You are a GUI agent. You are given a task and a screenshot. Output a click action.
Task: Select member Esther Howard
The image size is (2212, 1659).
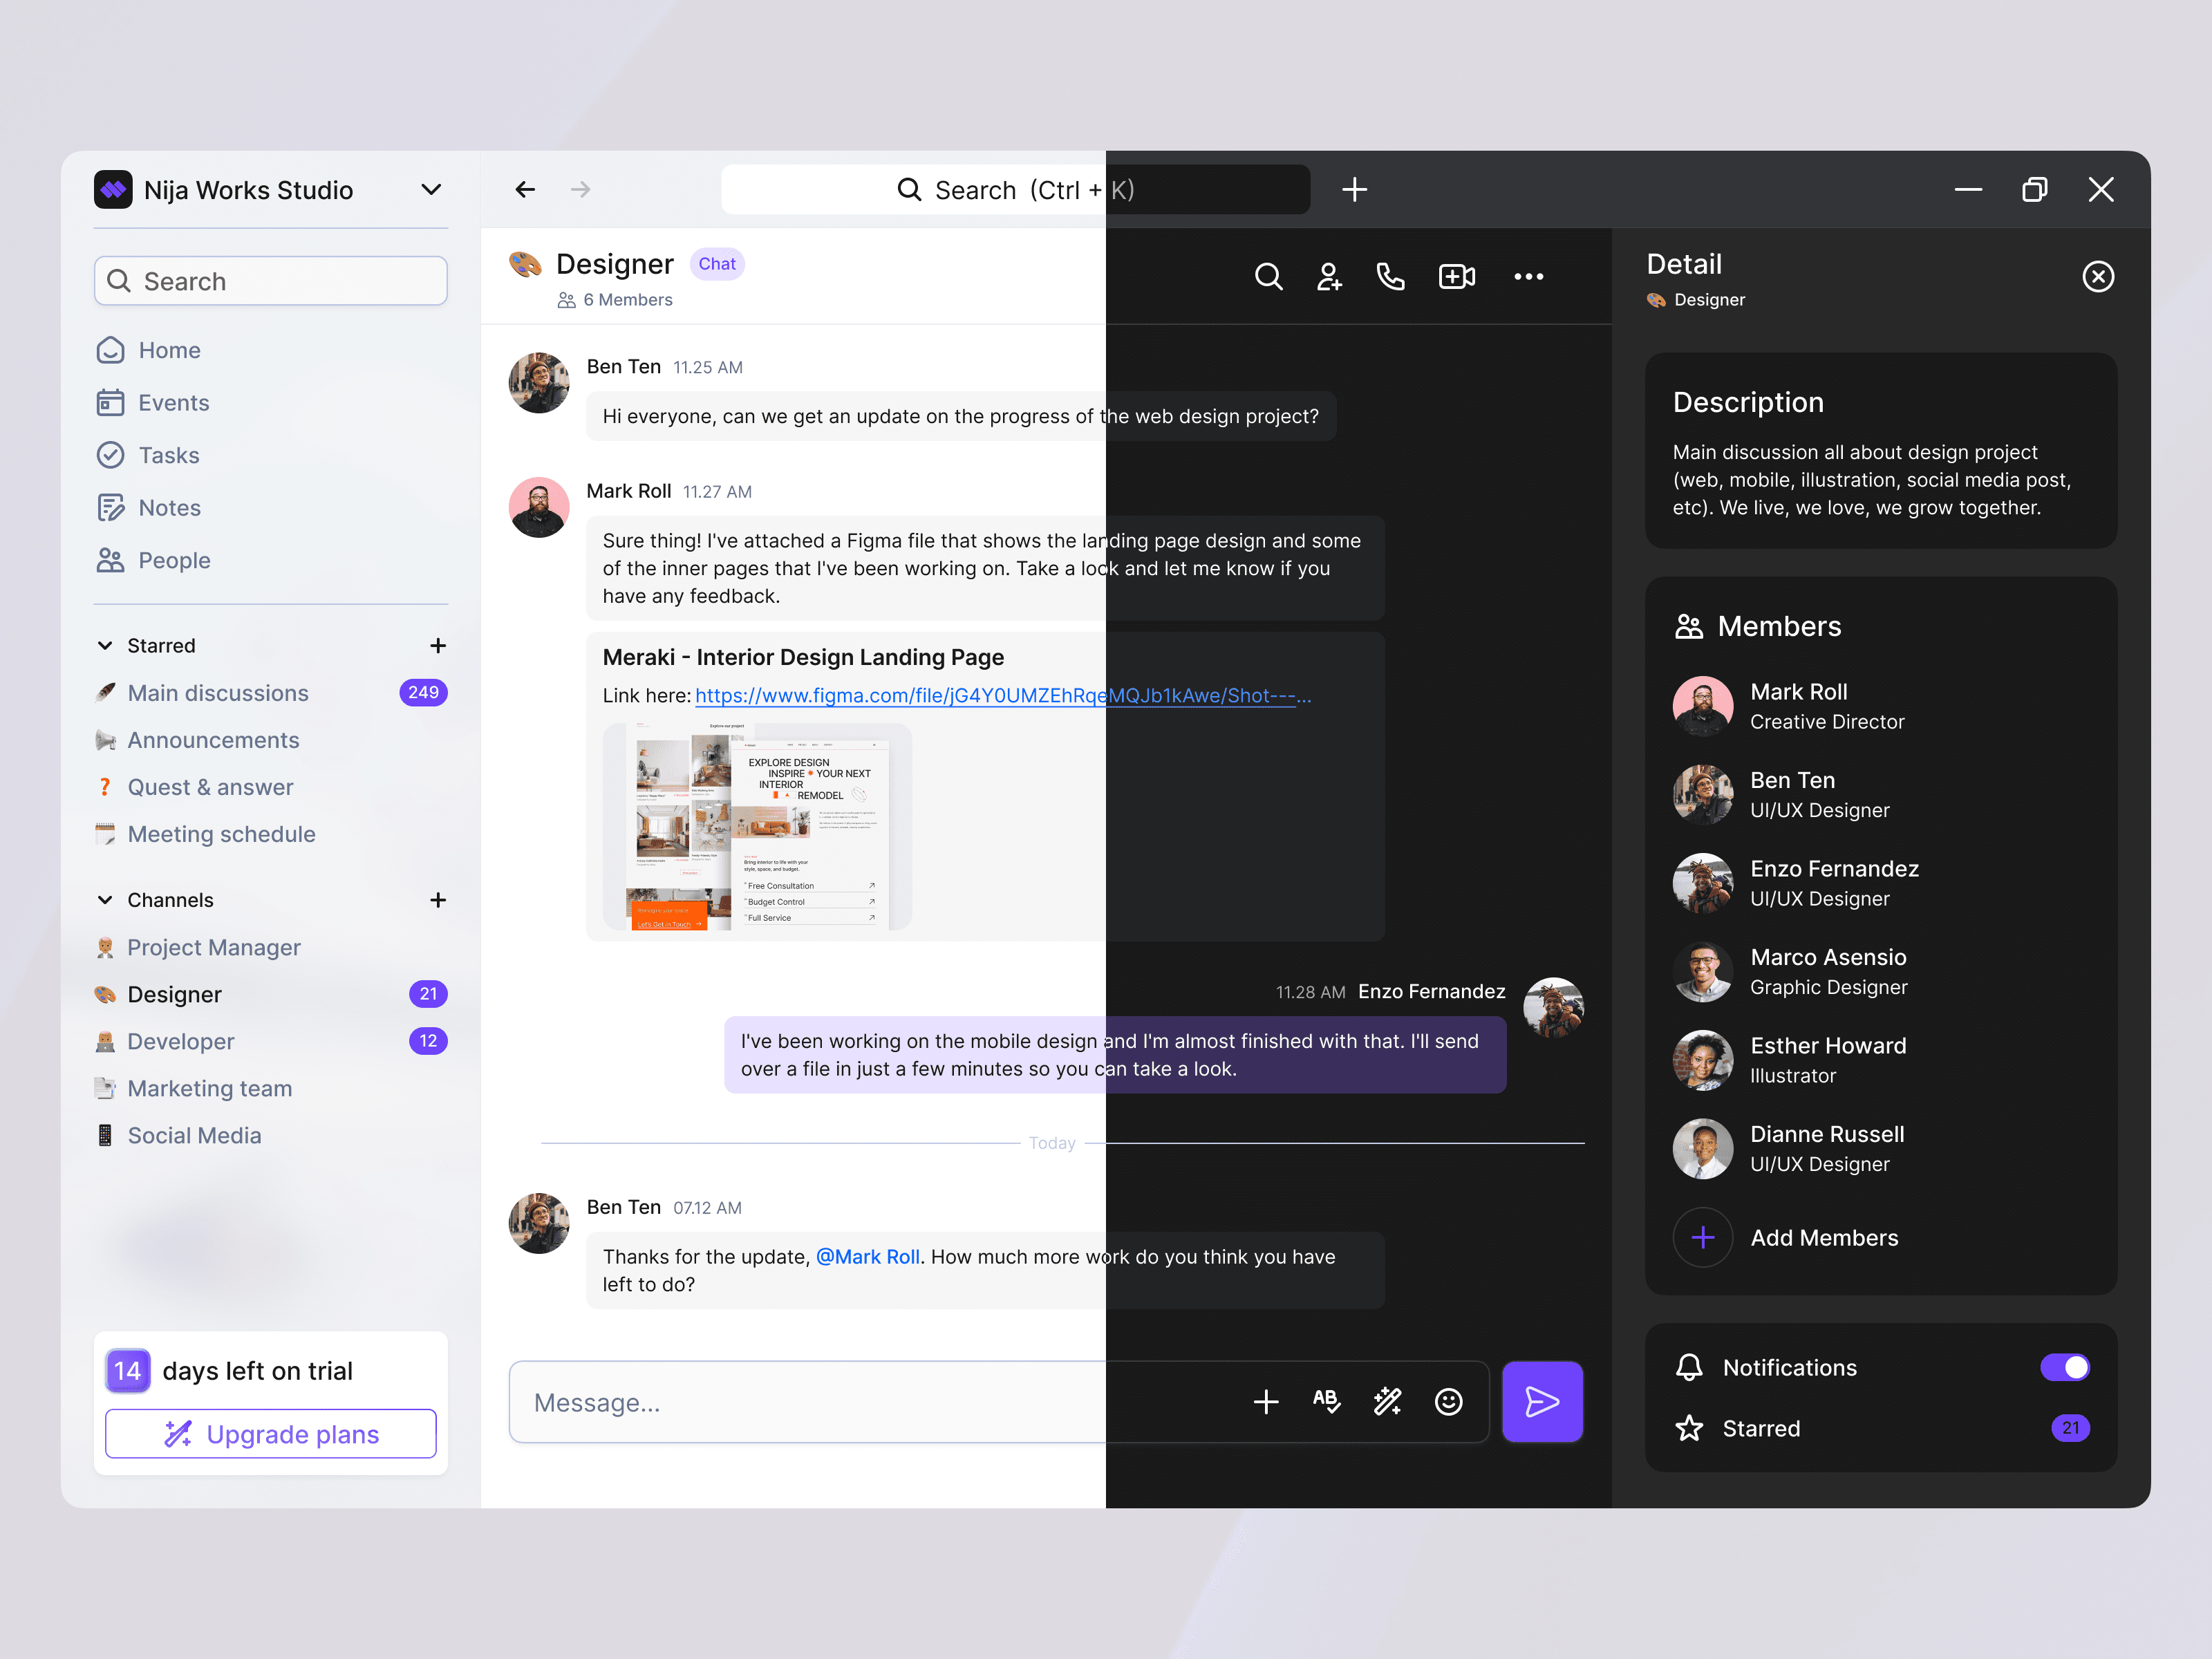pyautogui.click(x=1880, y=1060)
